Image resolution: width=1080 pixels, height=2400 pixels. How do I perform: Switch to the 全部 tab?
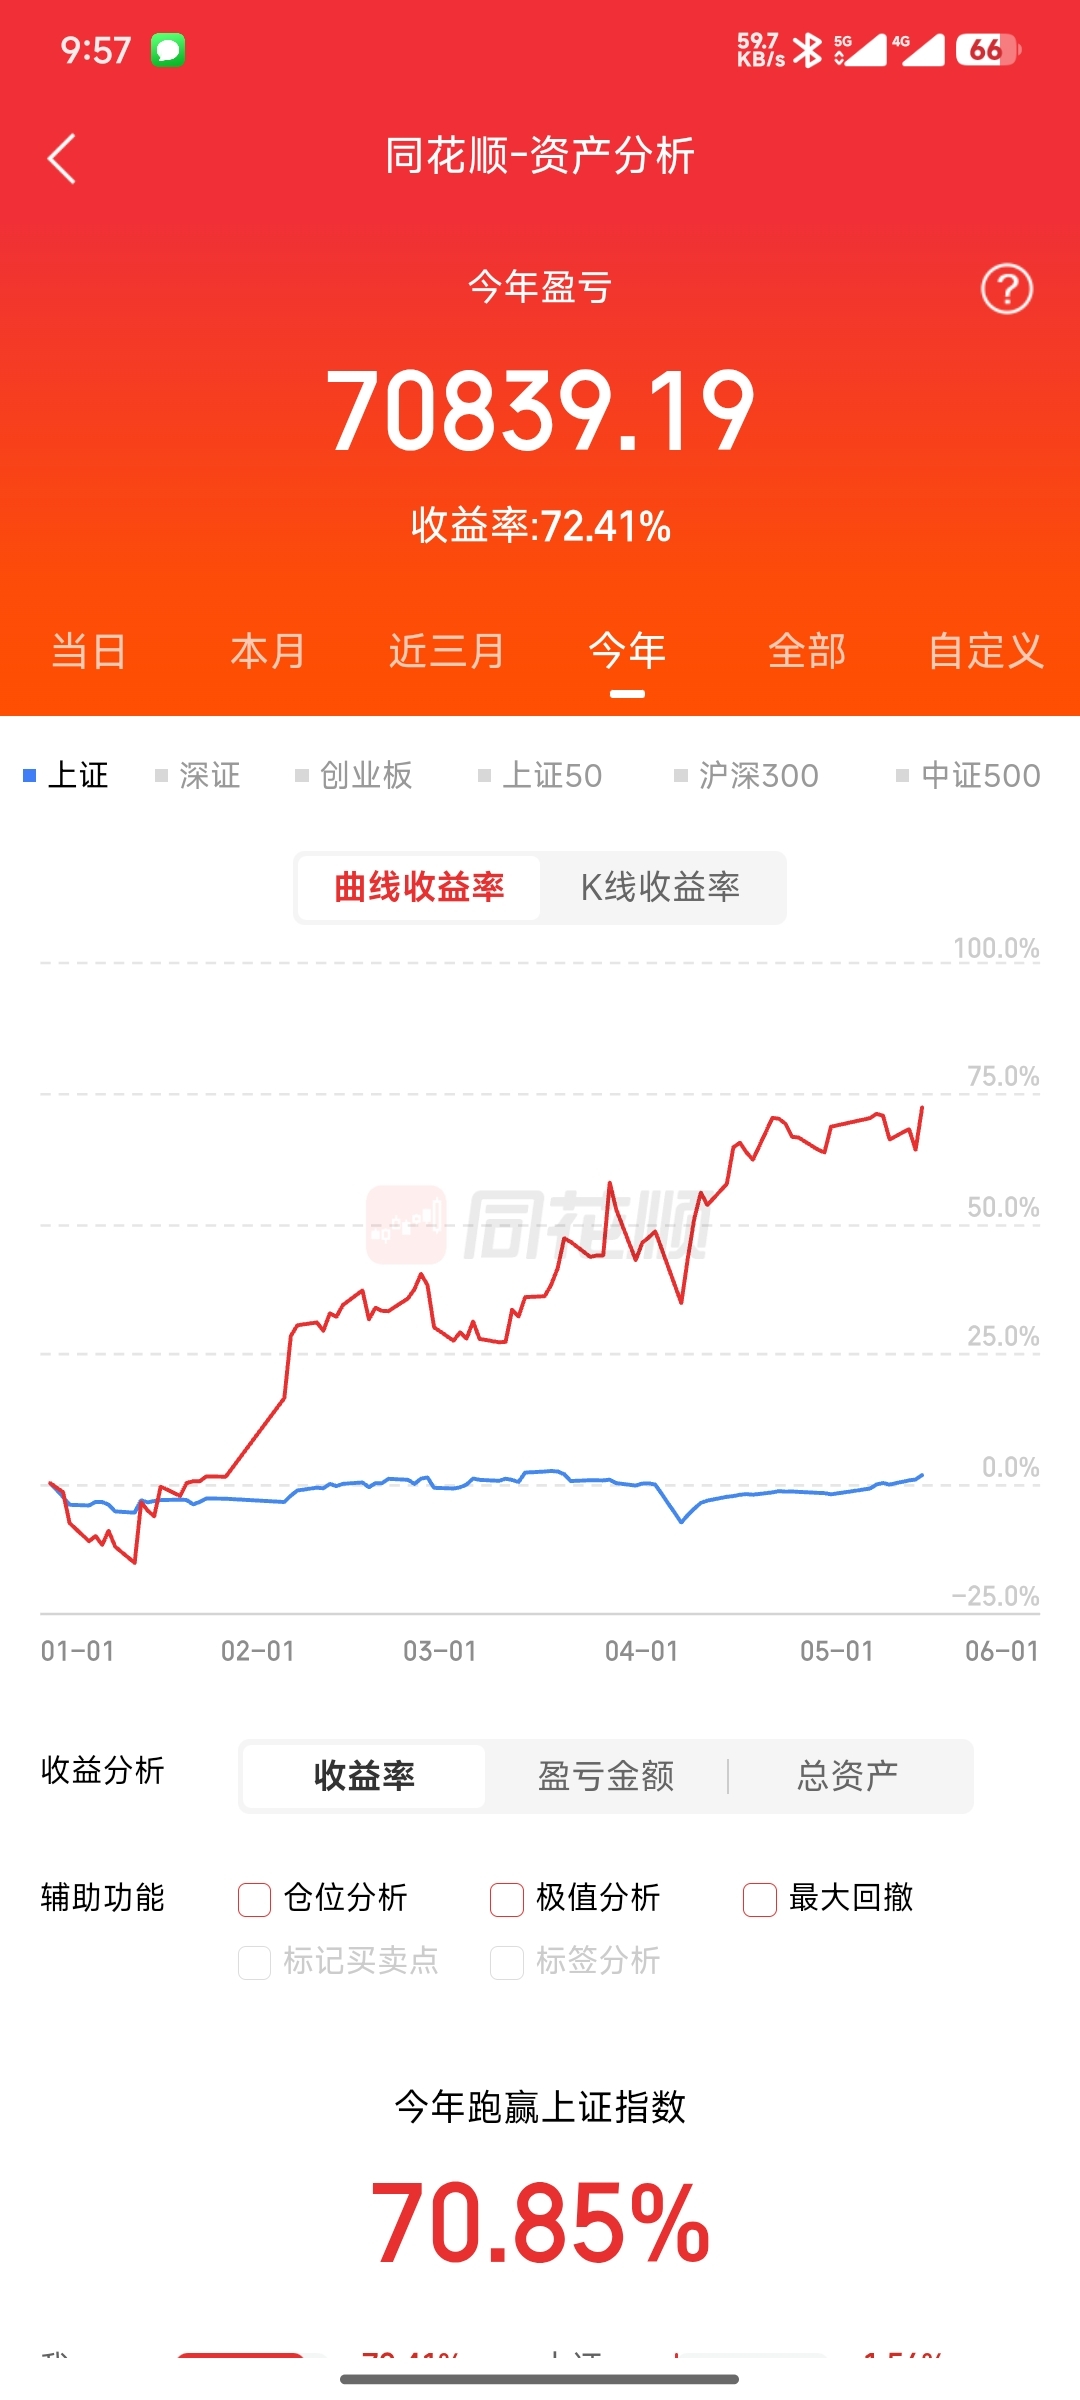click(x=807, y=651)
